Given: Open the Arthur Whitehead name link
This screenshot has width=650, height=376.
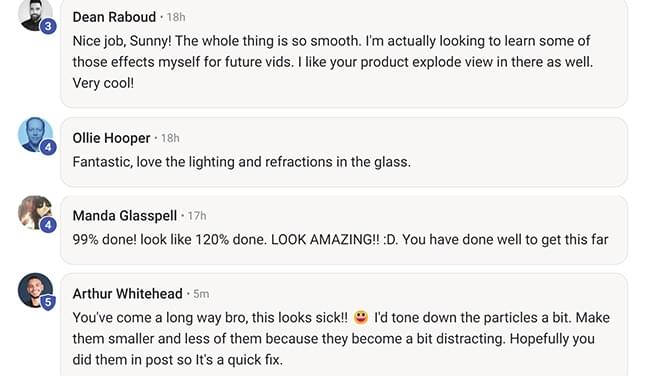Looking at the screenshot, I should [127, 294].
